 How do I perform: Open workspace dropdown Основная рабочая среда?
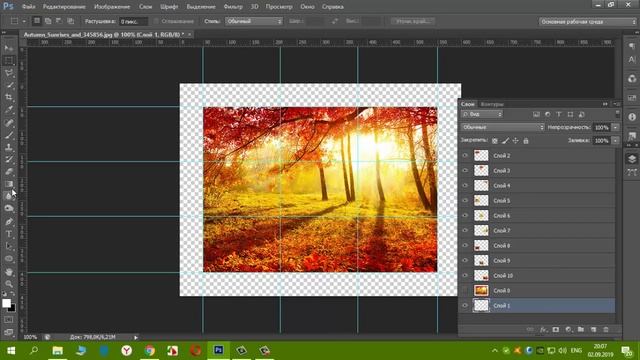[x=588, y=21]
